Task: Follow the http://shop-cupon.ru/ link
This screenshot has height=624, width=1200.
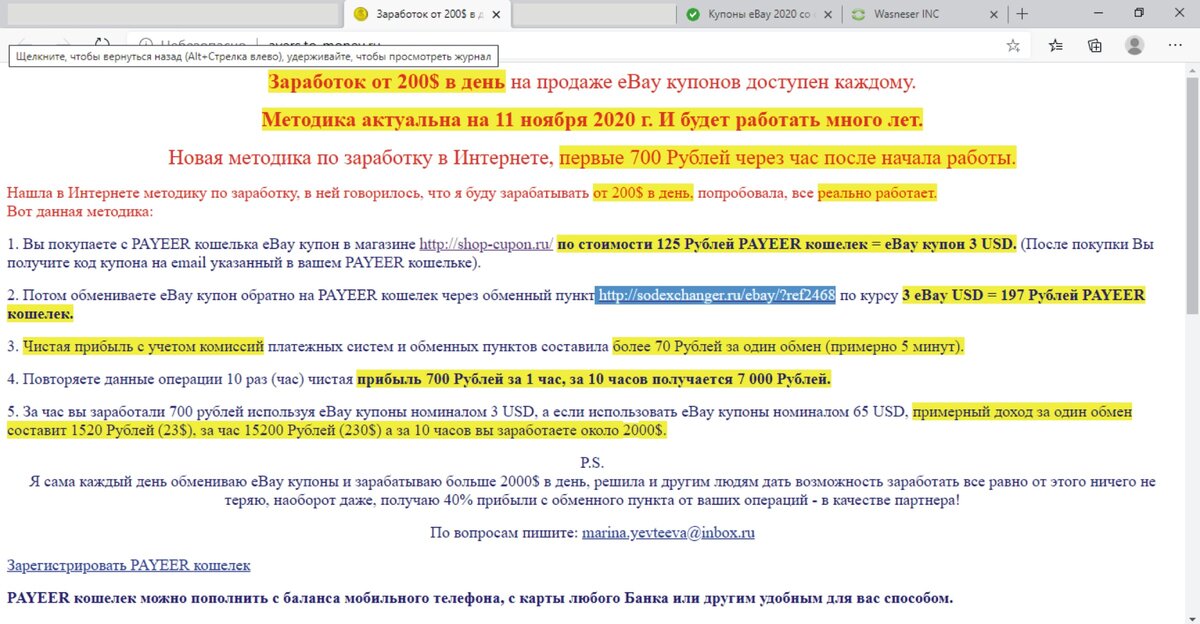Action: tap(486, 244)
